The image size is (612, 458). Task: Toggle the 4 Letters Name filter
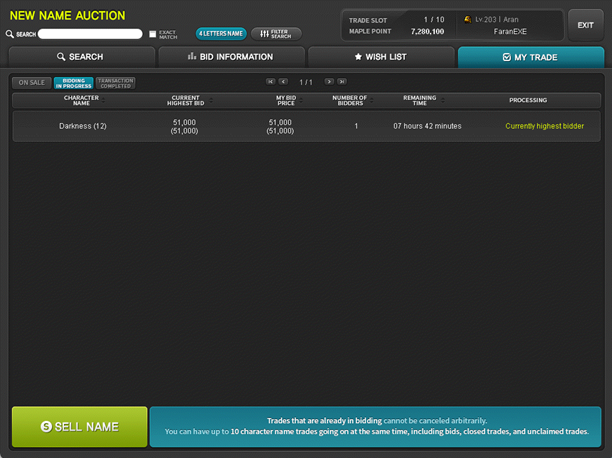[221, 34]
